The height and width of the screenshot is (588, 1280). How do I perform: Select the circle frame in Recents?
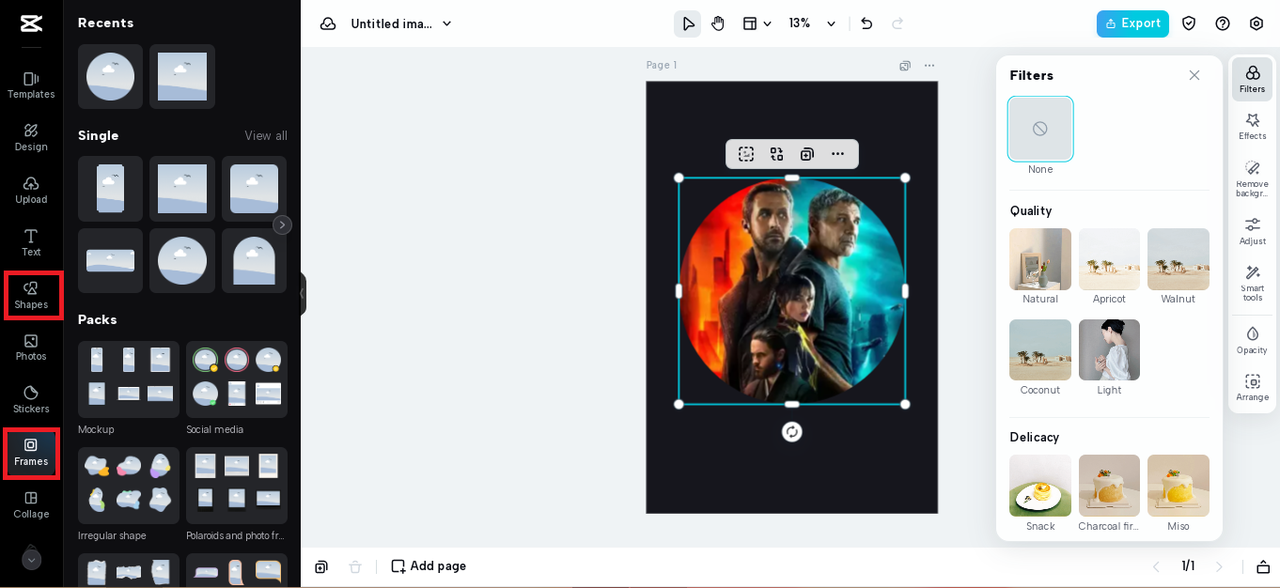pyautogui.click(x=110, y=77)
